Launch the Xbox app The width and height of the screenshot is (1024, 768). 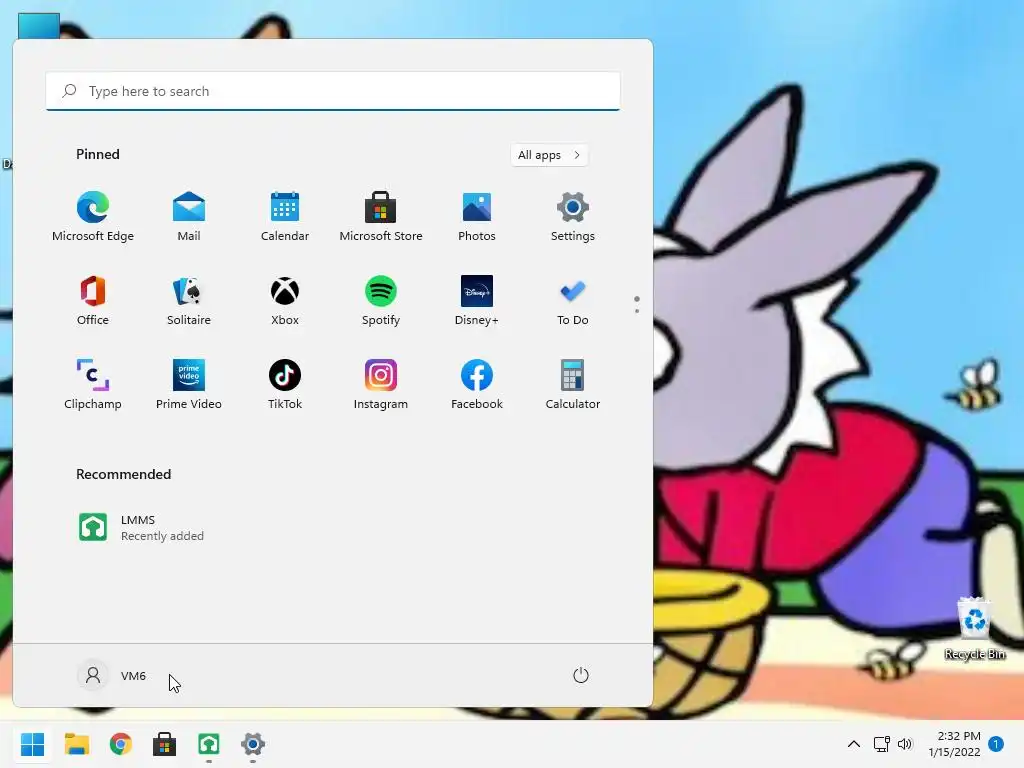coord(285,301)
